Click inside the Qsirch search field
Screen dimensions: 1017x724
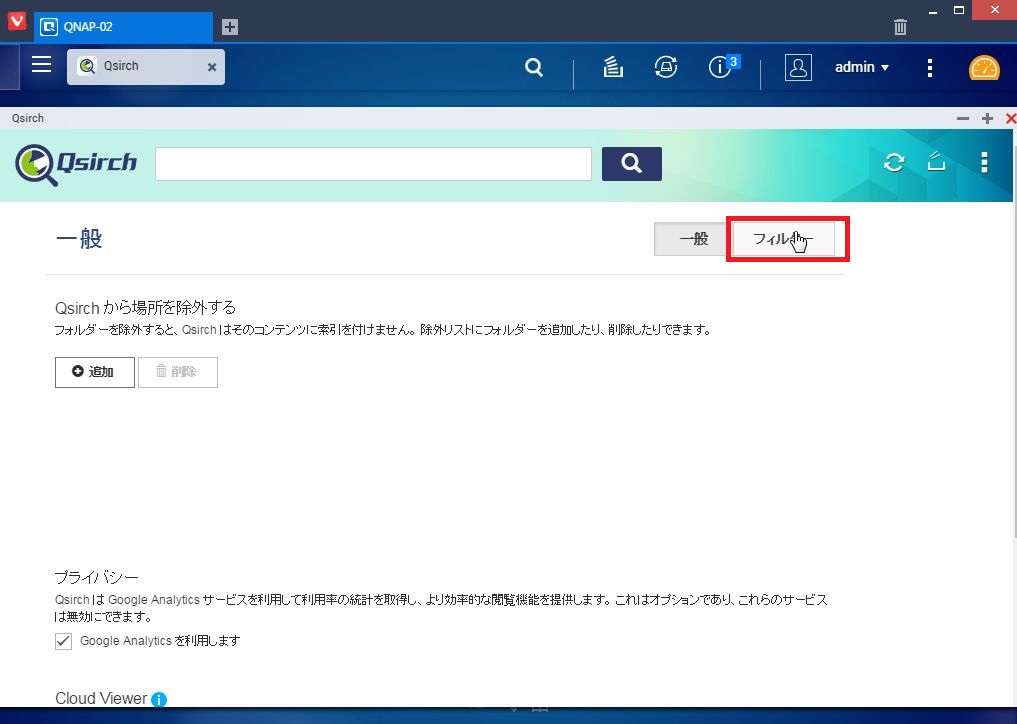(x=373, y=163)
